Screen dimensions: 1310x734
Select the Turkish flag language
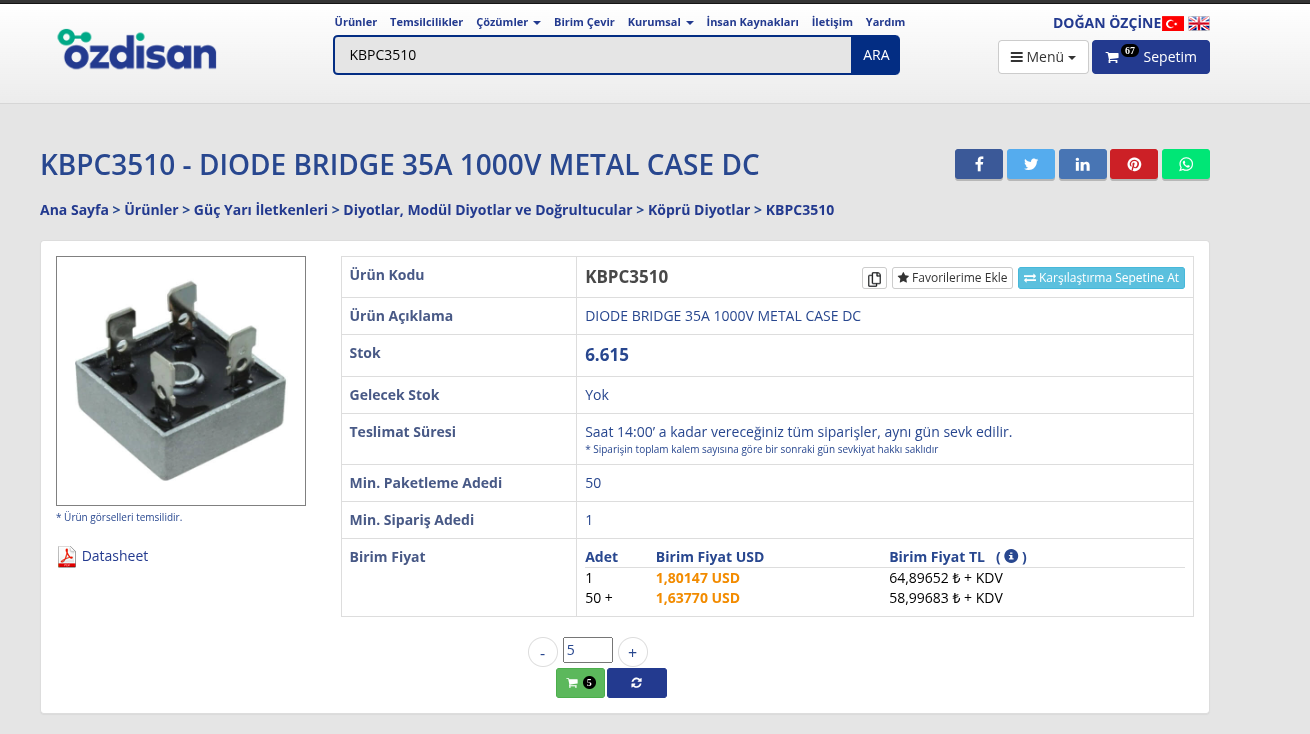coord(1172,23)
